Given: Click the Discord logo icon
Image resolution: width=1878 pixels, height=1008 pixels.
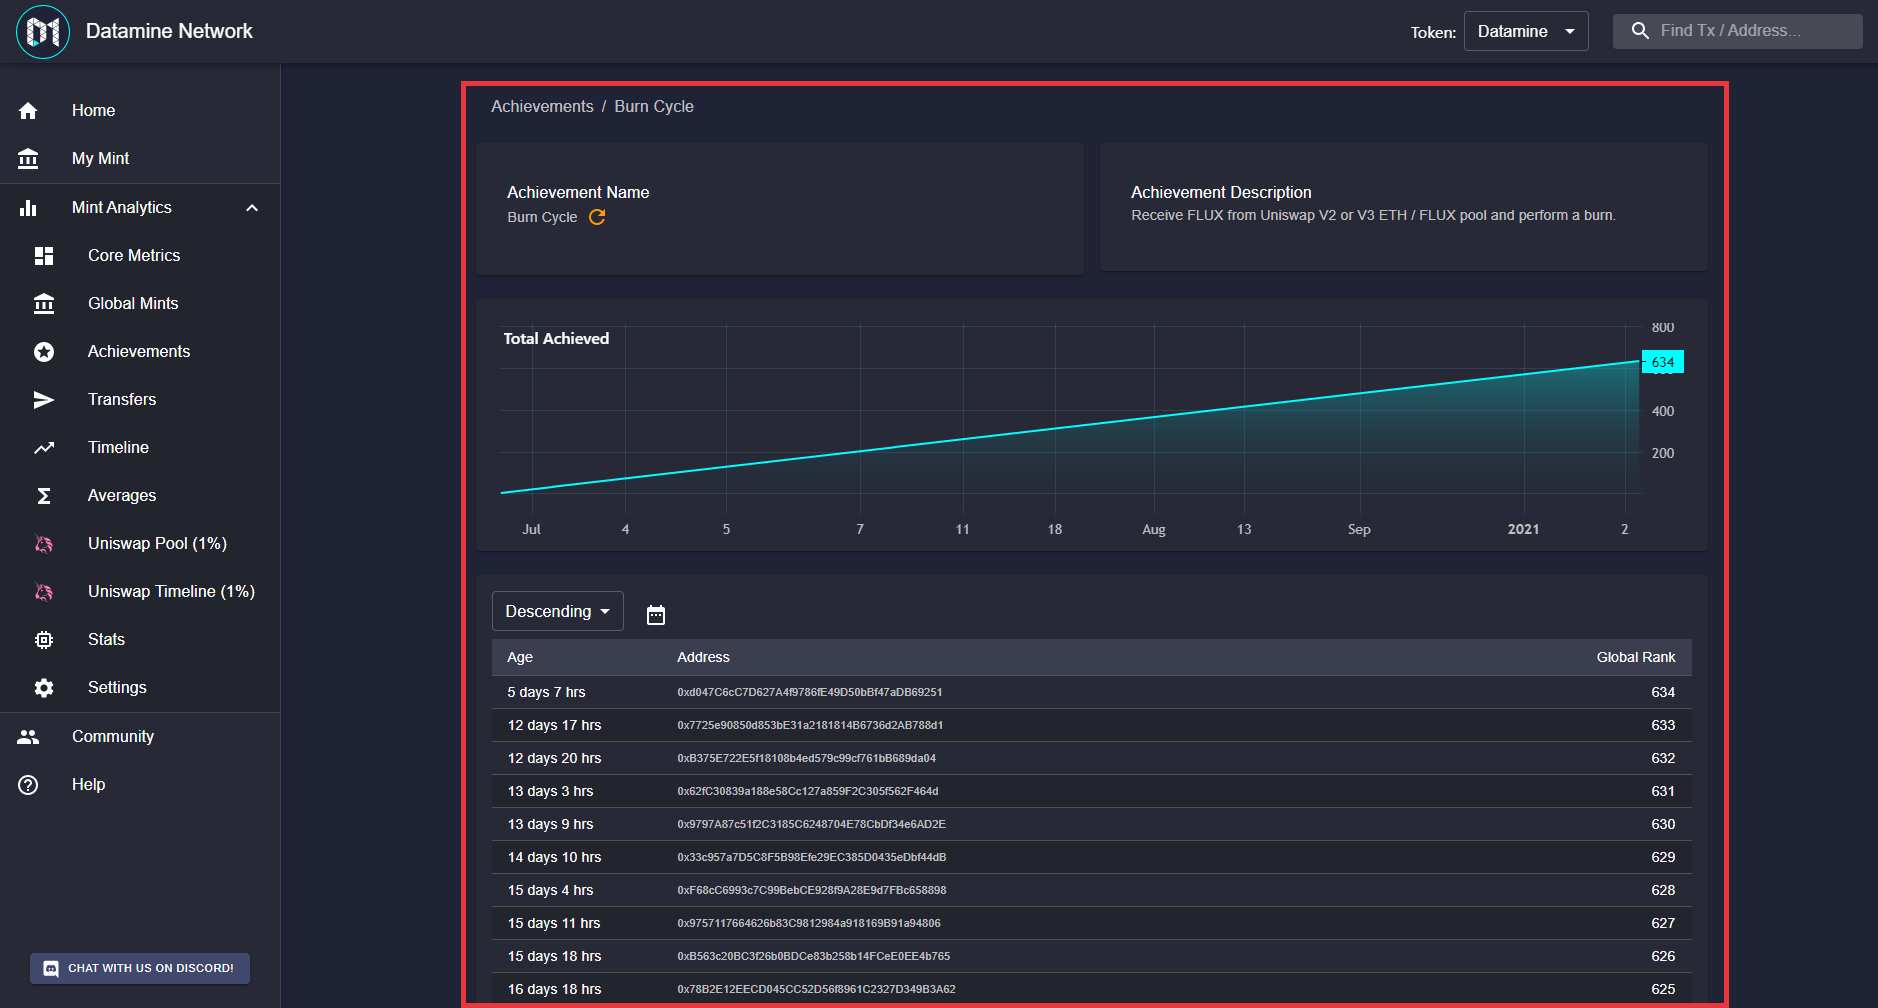Looking at the screenshot, I should point(51,968).
